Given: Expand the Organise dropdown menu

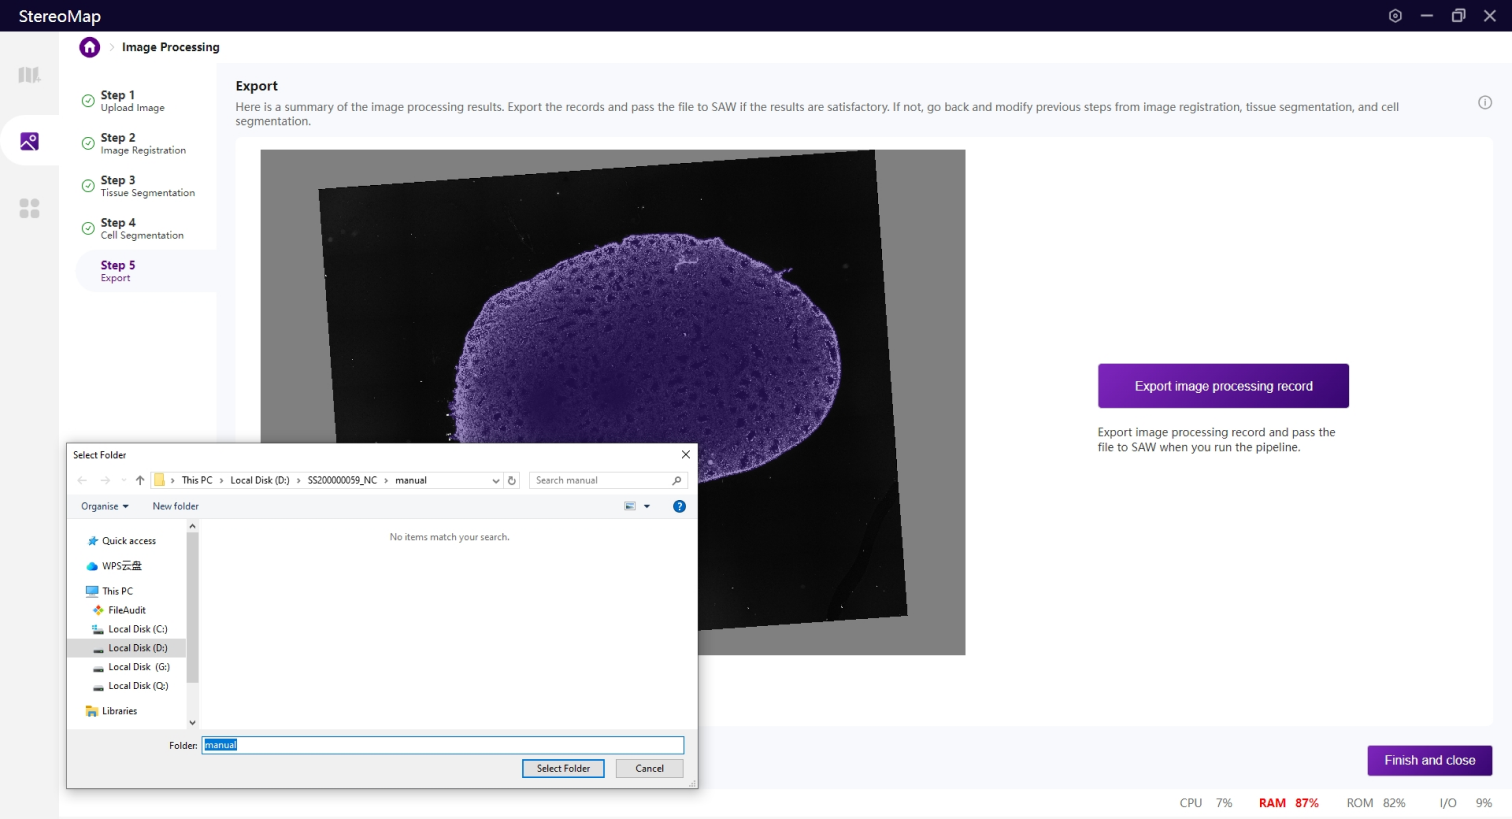Looking at the screenshot, I should tap(105, 506).
